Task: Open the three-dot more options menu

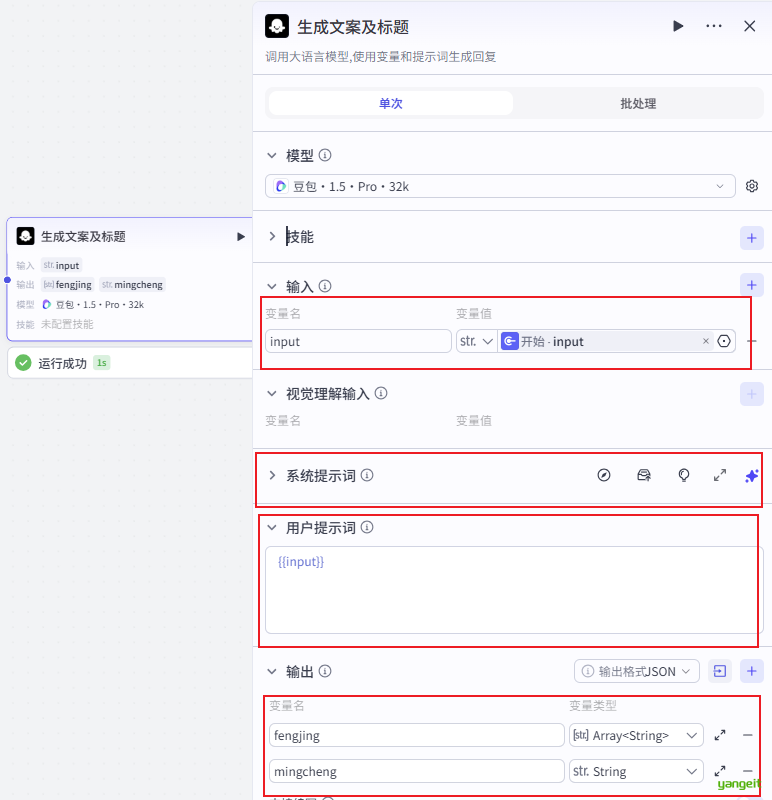Action: (713, 26)
